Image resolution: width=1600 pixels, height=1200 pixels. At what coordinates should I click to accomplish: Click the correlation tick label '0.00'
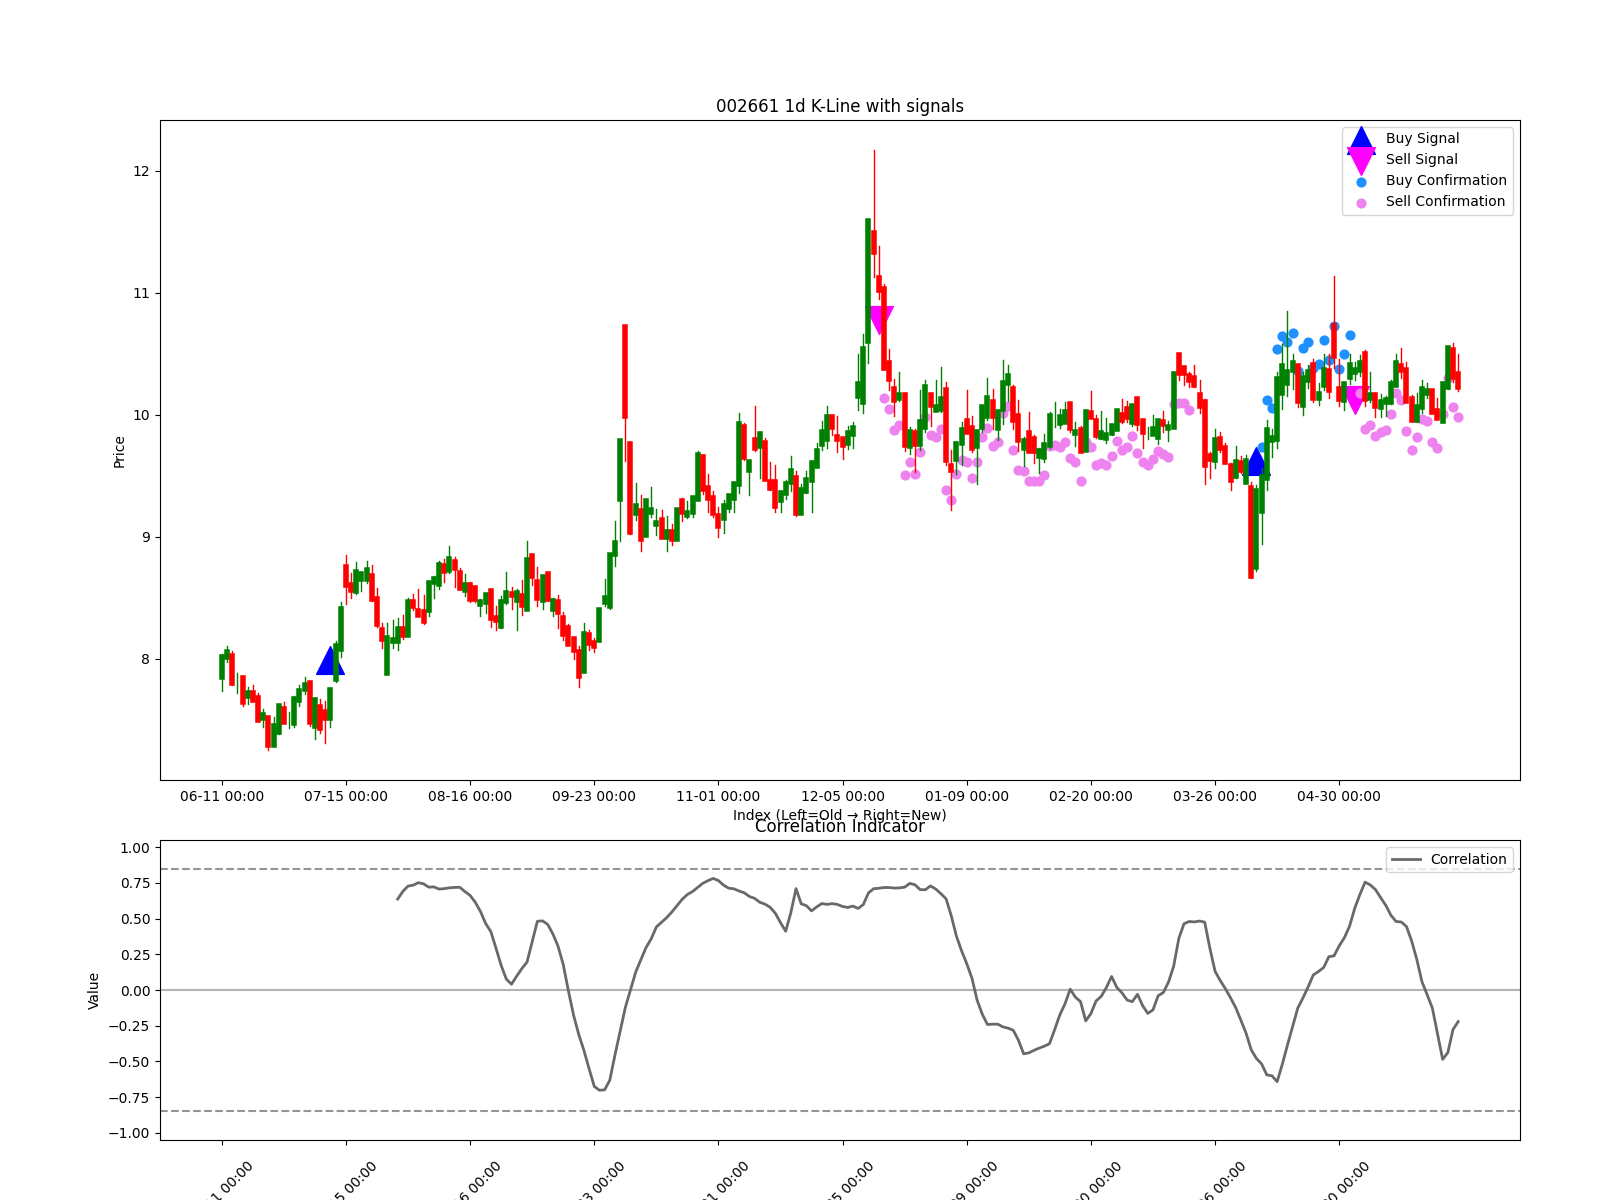pos(135,991)
